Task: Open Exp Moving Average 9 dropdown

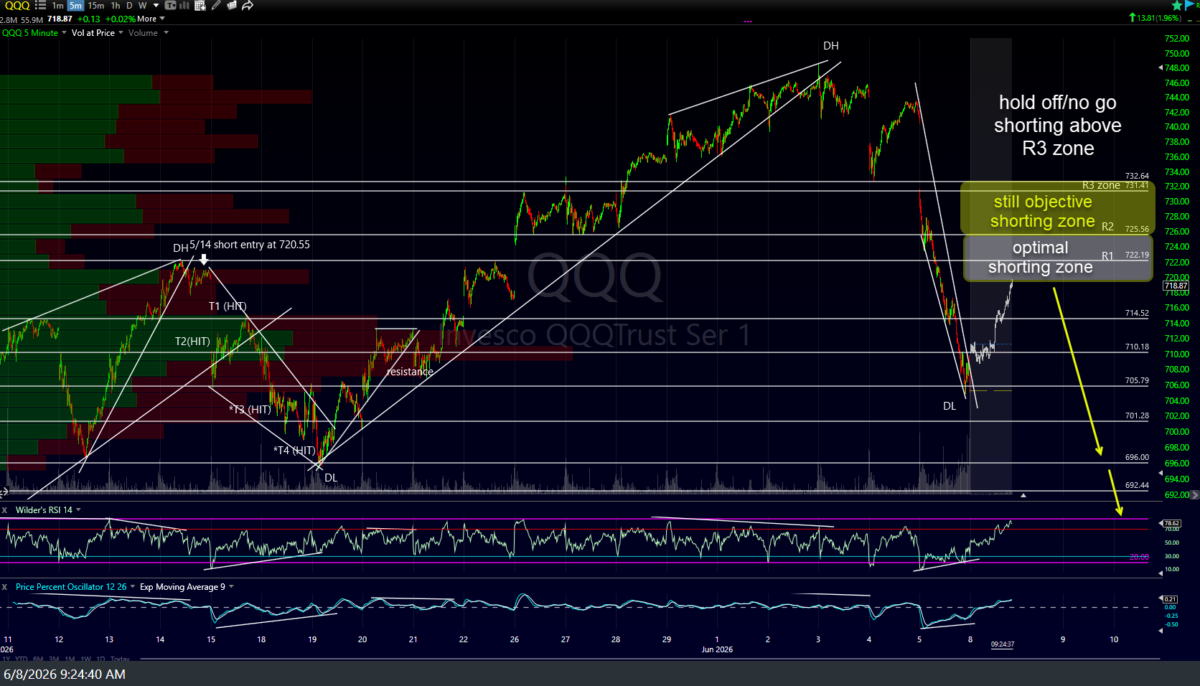Action: pyautogui.click(x=231, y=587)
